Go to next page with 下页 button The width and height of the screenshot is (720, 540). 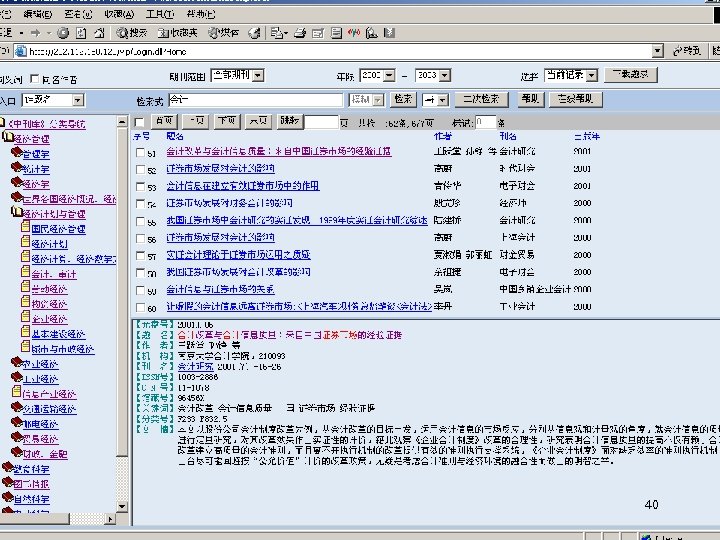(x=227, y=121)
